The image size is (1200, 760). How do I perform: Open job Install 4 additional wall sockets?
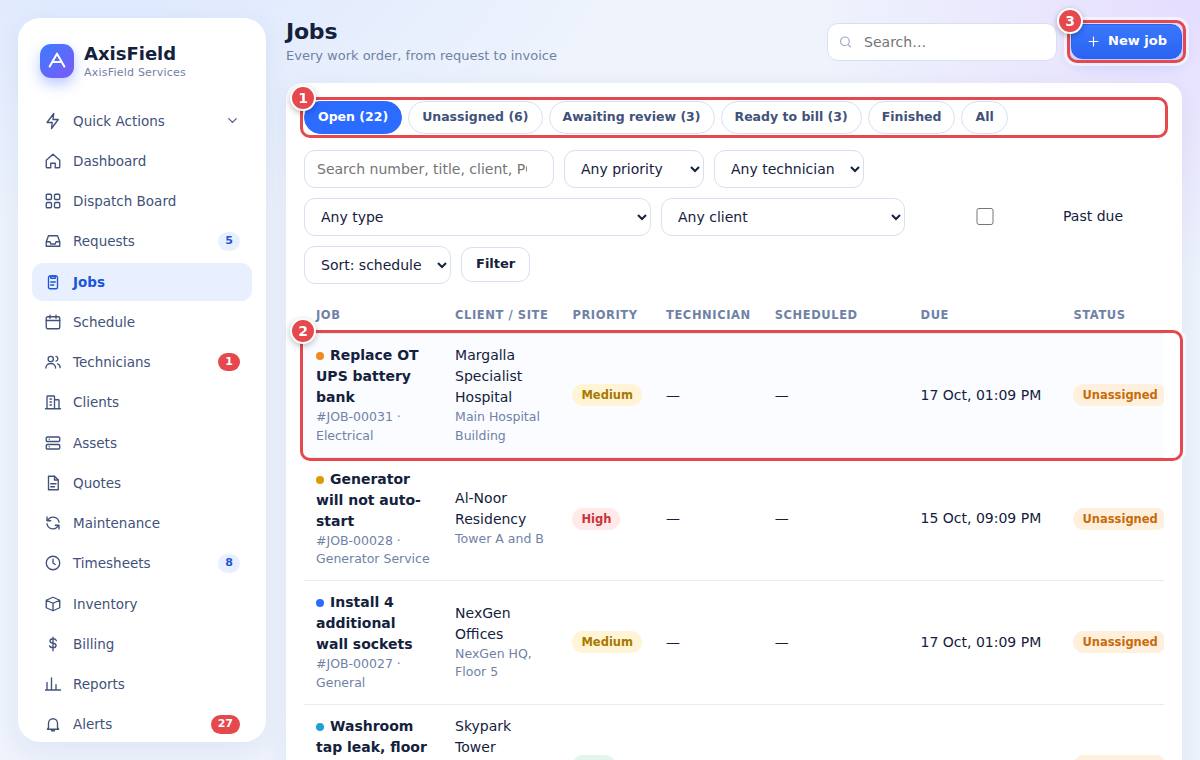click(x=364, y=623)
